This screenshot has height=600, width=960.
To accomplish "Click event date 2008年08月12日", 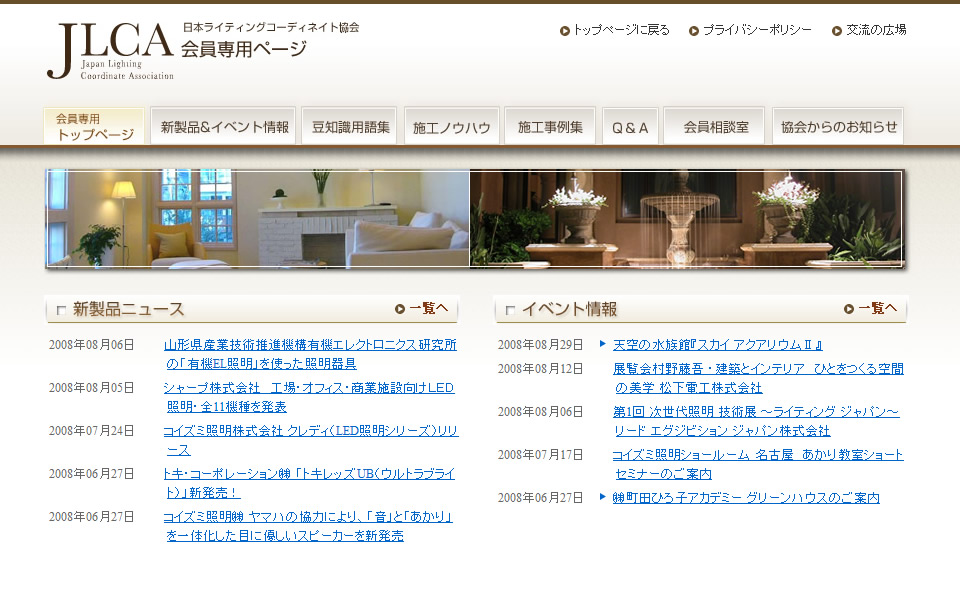I will point(541,369).
